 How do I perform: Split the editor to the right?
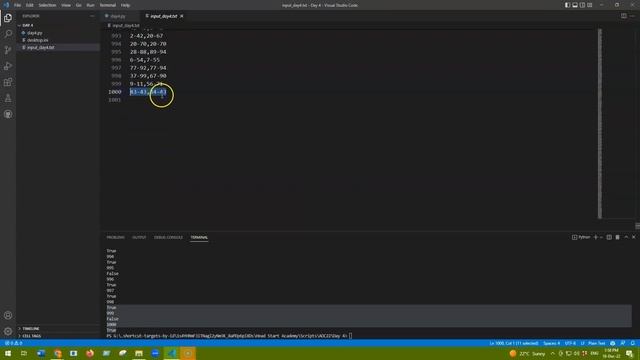point(624,16)
